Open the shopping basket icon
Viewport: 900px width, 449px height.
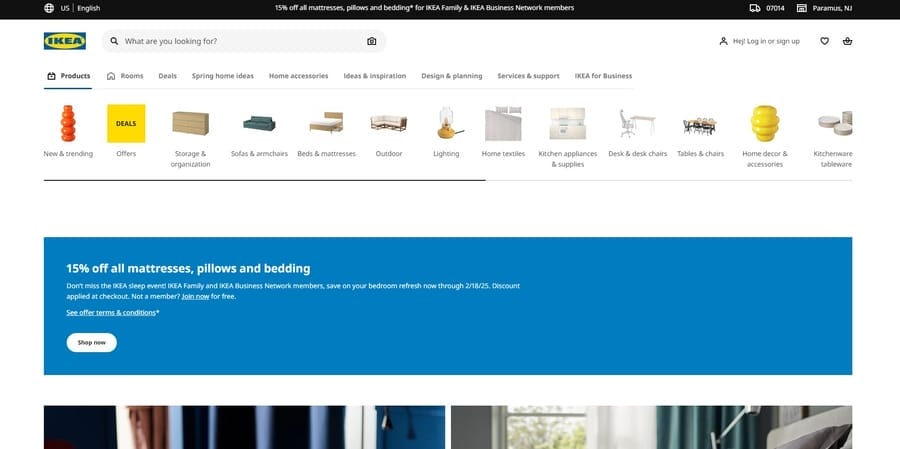[x=847, y=41]
